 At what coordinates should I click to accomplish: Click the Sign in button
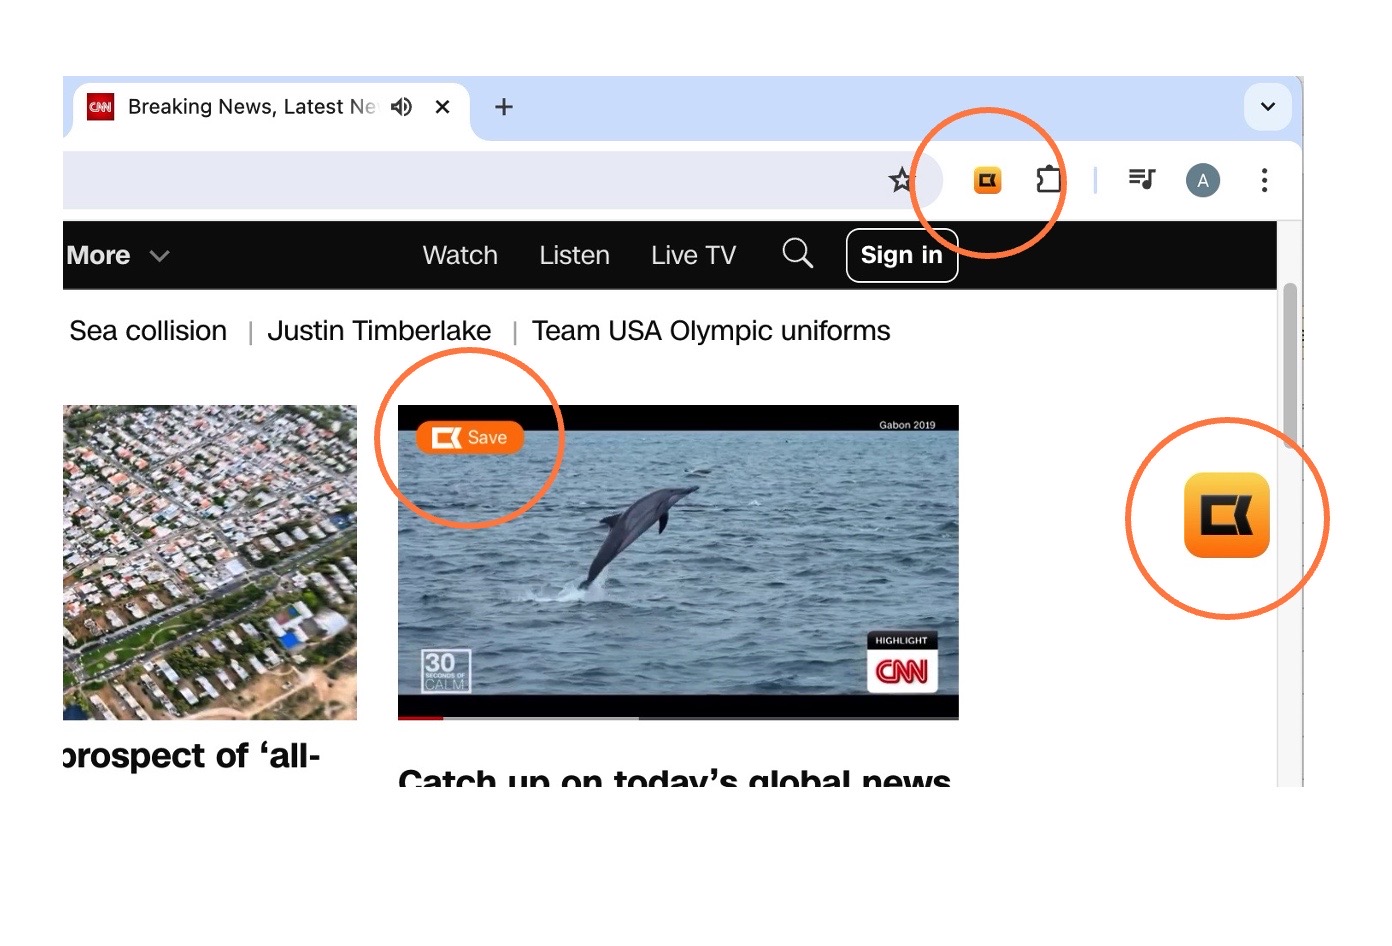tap(902, 255)
